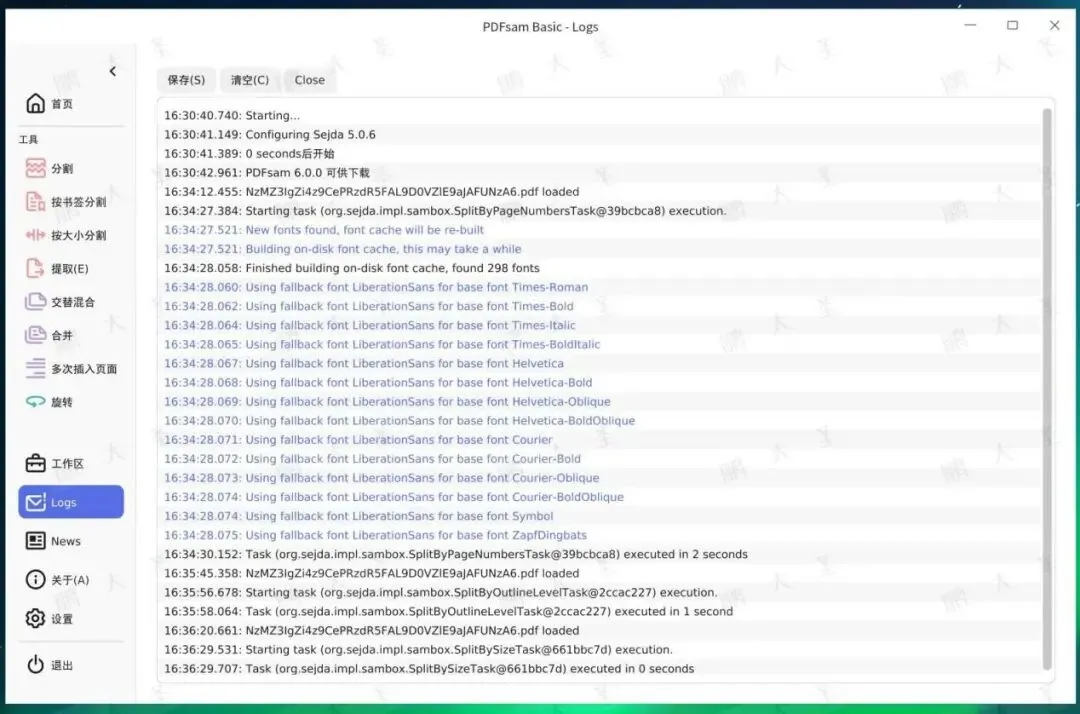Click the Close button in logs toolbar

(309, 80)
